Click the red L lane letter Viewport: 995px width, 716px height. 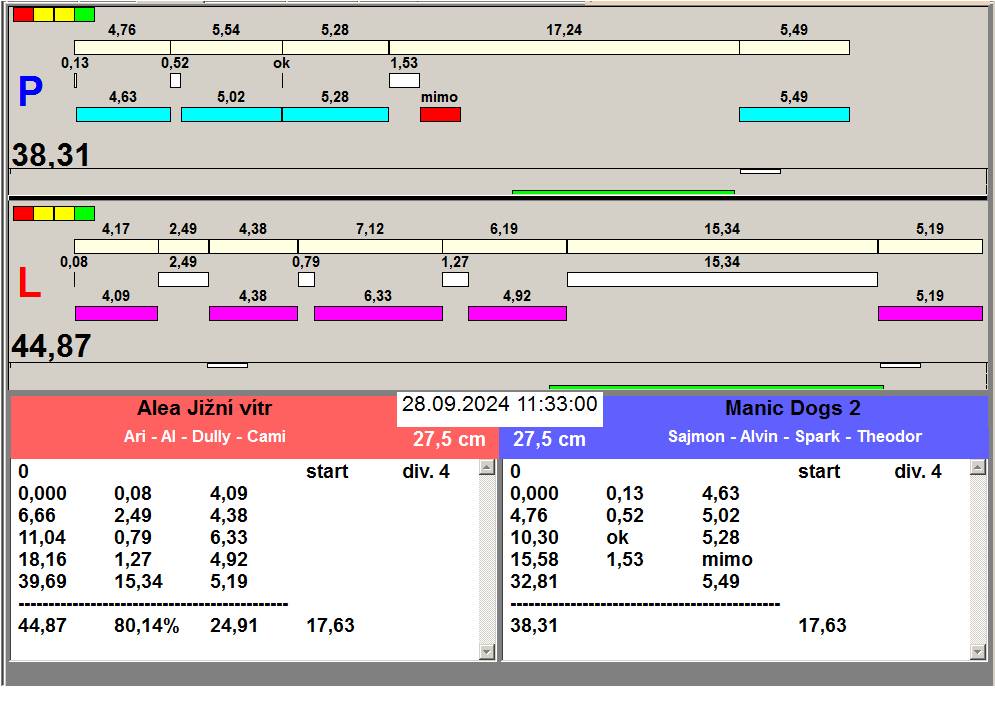point(29,285)
